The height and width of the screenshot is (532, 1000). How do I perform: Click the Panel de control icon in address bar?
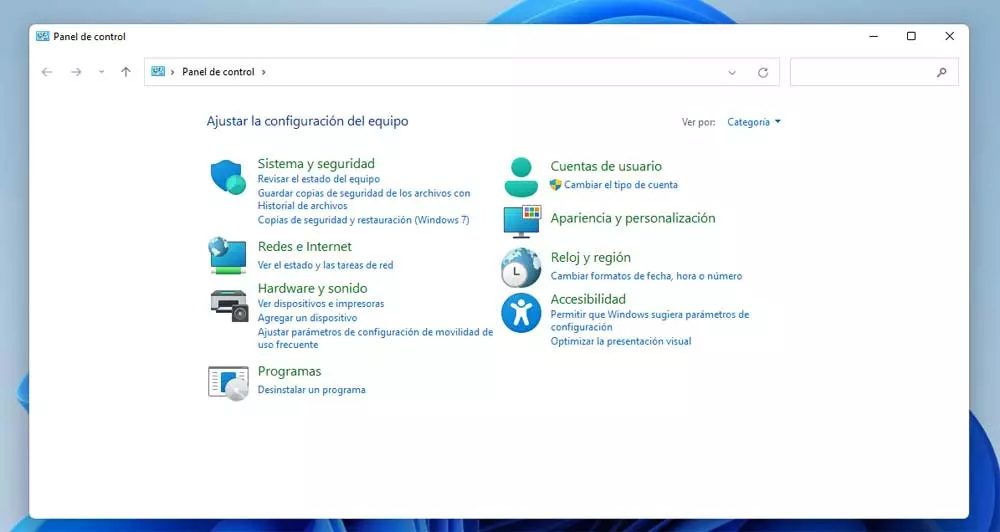(158, 71)
